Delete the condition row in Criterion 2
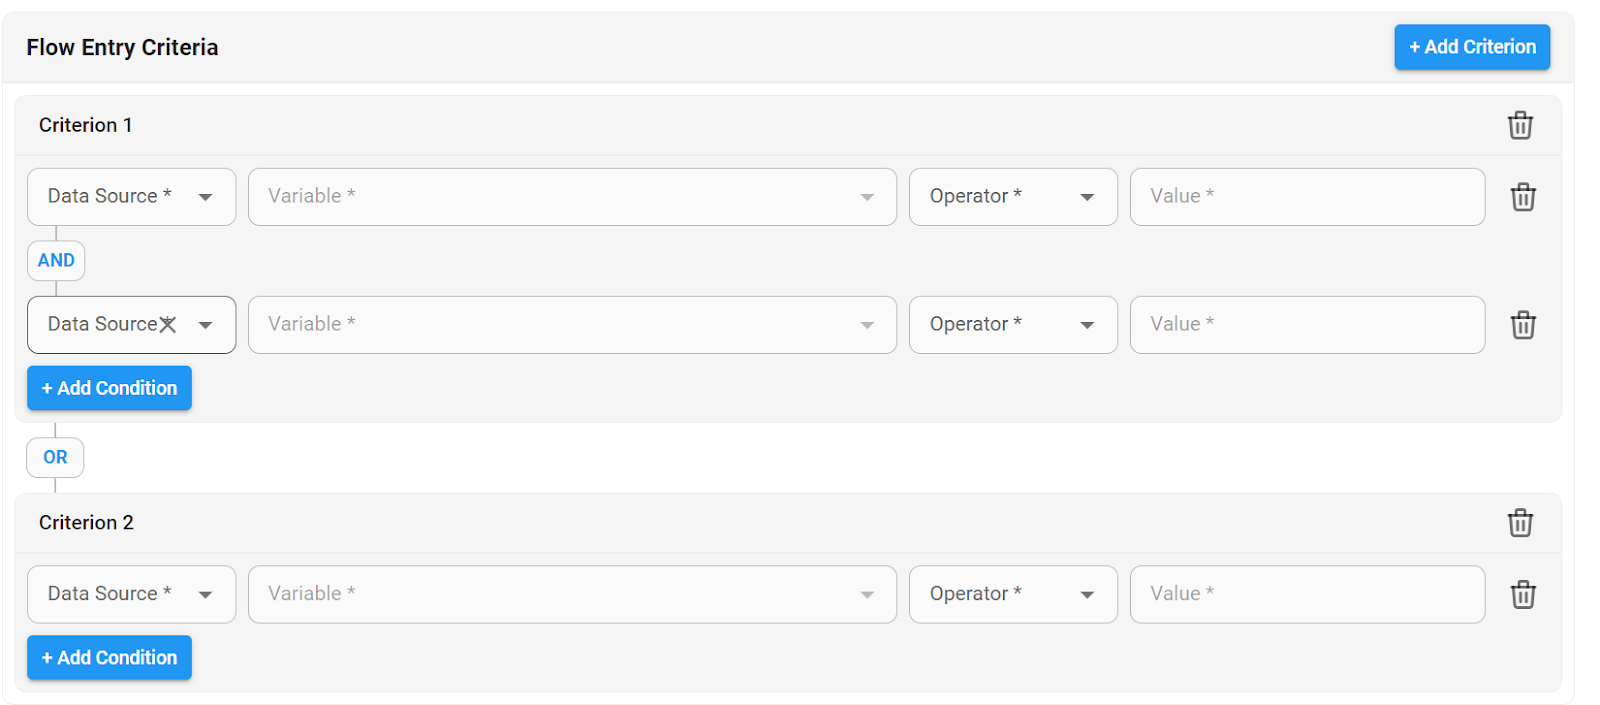 click(x=1523, y=595)
